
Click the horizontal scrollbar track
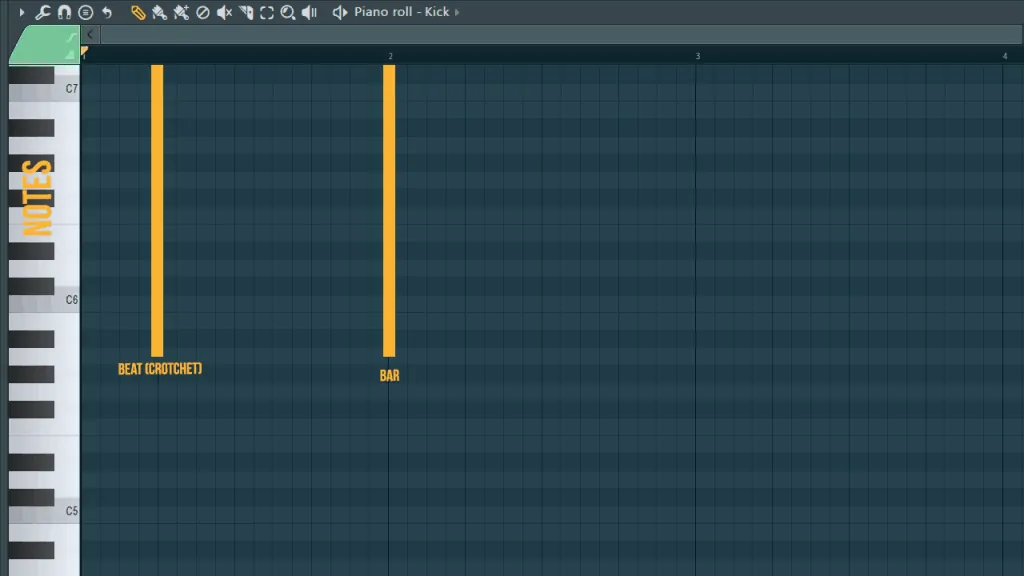tap(561, 35)
